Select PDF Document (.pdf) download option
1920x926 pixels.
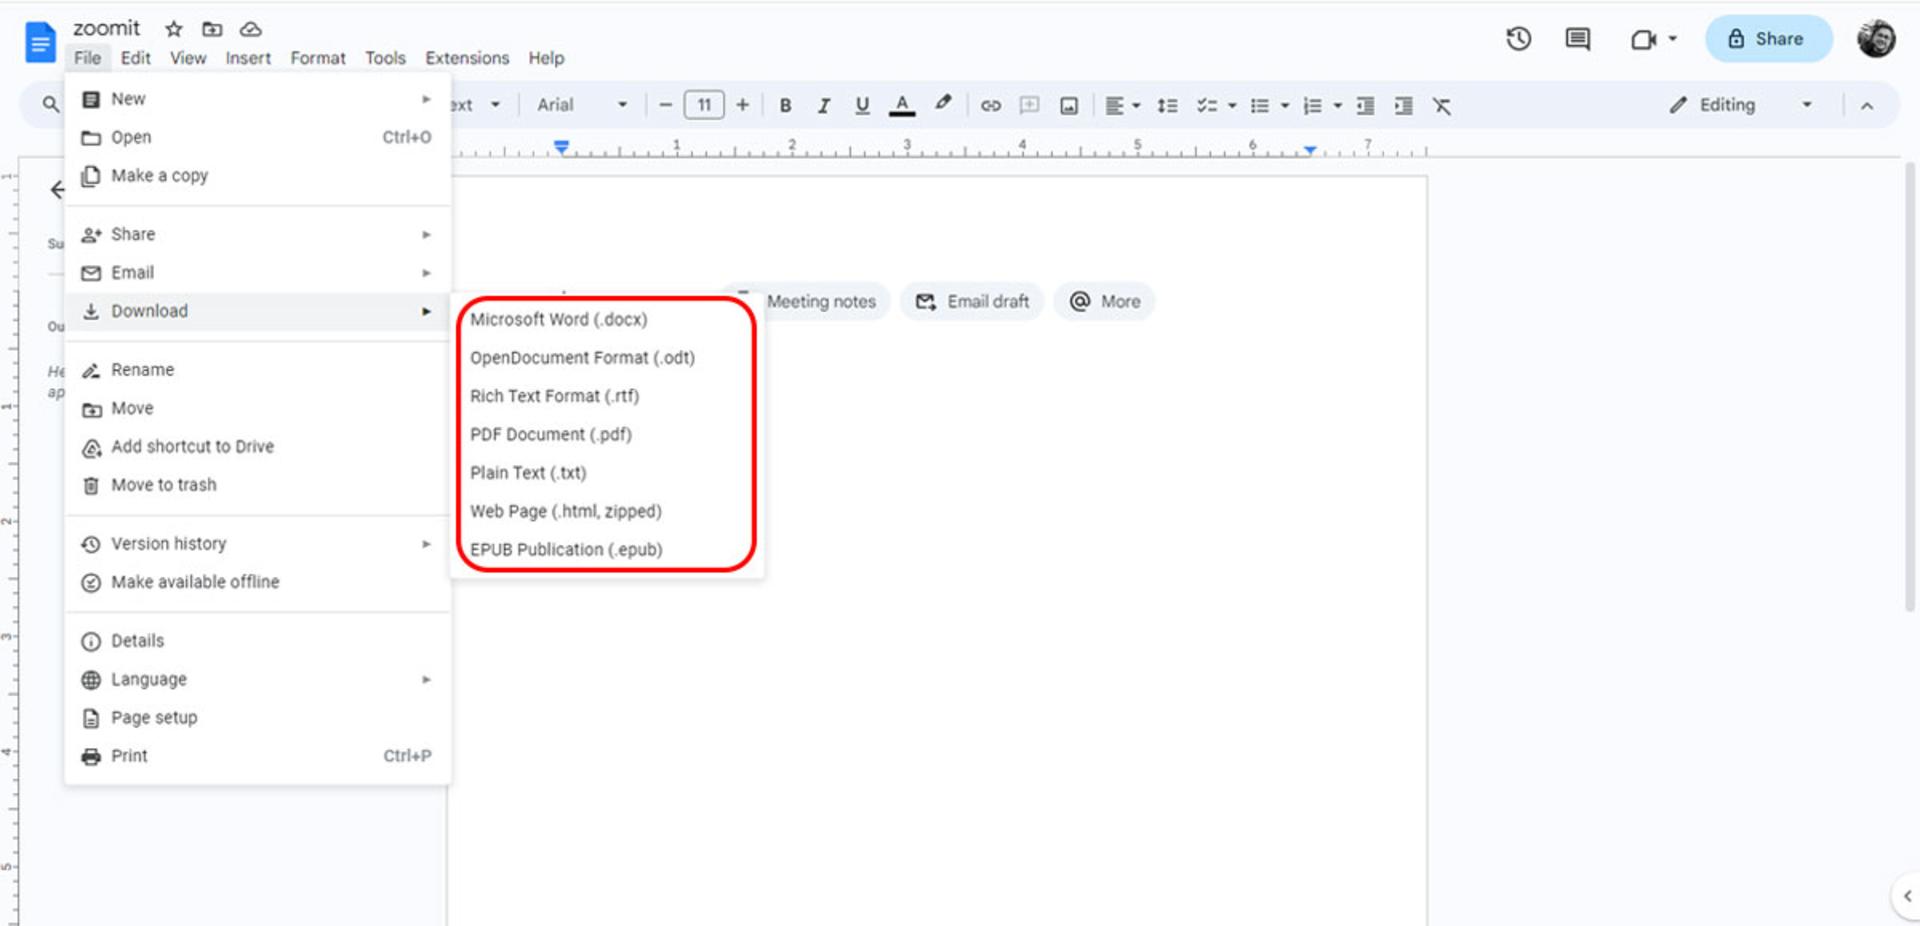pyautogui.click(x=551, y=434)
